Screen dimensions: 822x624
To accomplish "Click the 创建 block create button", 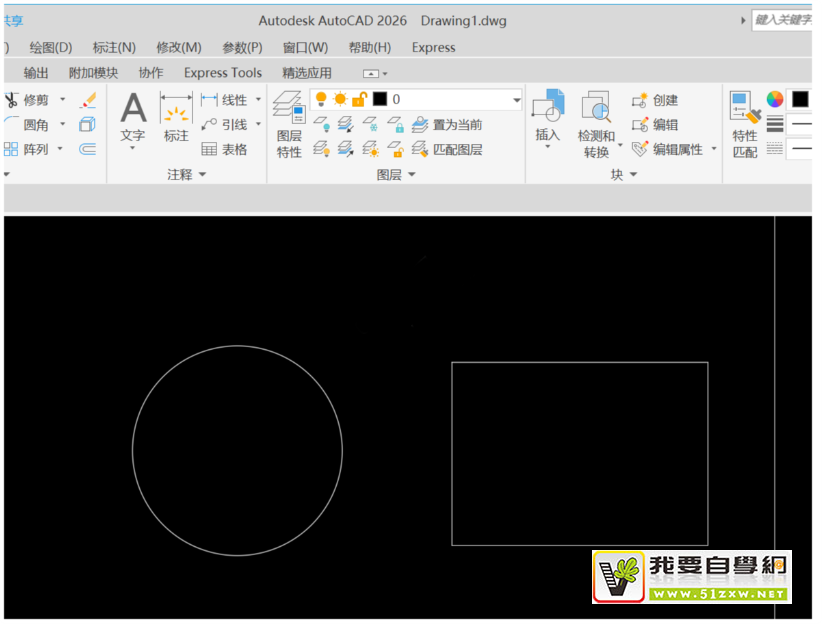I will tap(655, 100).
